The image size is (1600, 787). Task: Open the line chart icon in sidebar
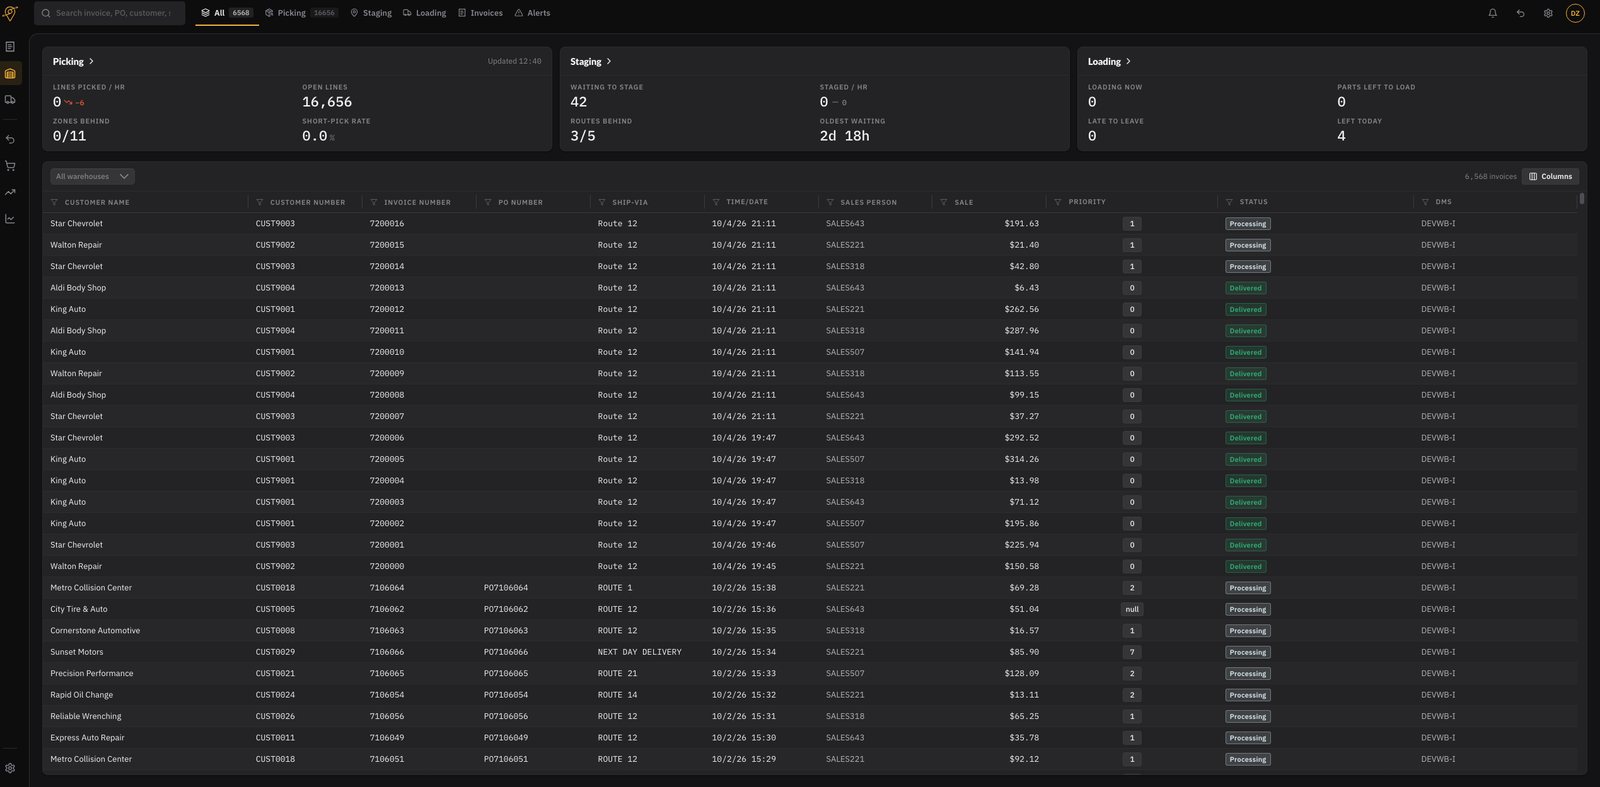click(10, 219)
